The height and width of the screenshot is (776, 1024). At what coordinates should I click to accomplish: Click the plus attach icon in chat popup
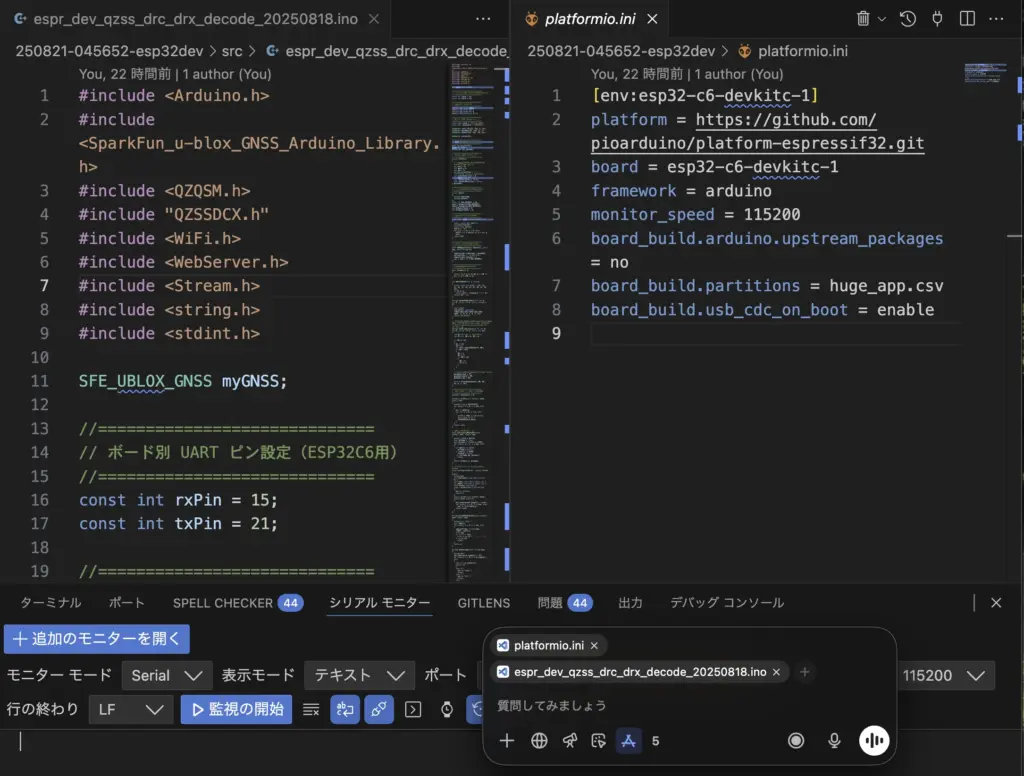[507, 740]
